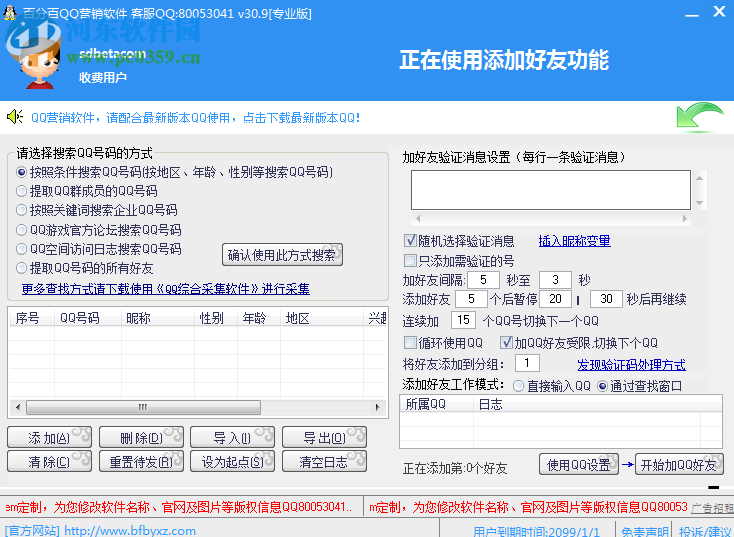Open the 投诉/建议 link

(x=705, y=531)
